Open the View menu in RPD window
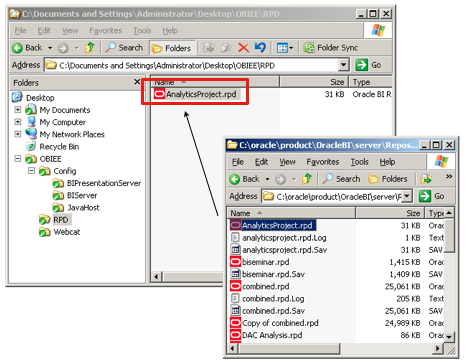 click(70, 31)
